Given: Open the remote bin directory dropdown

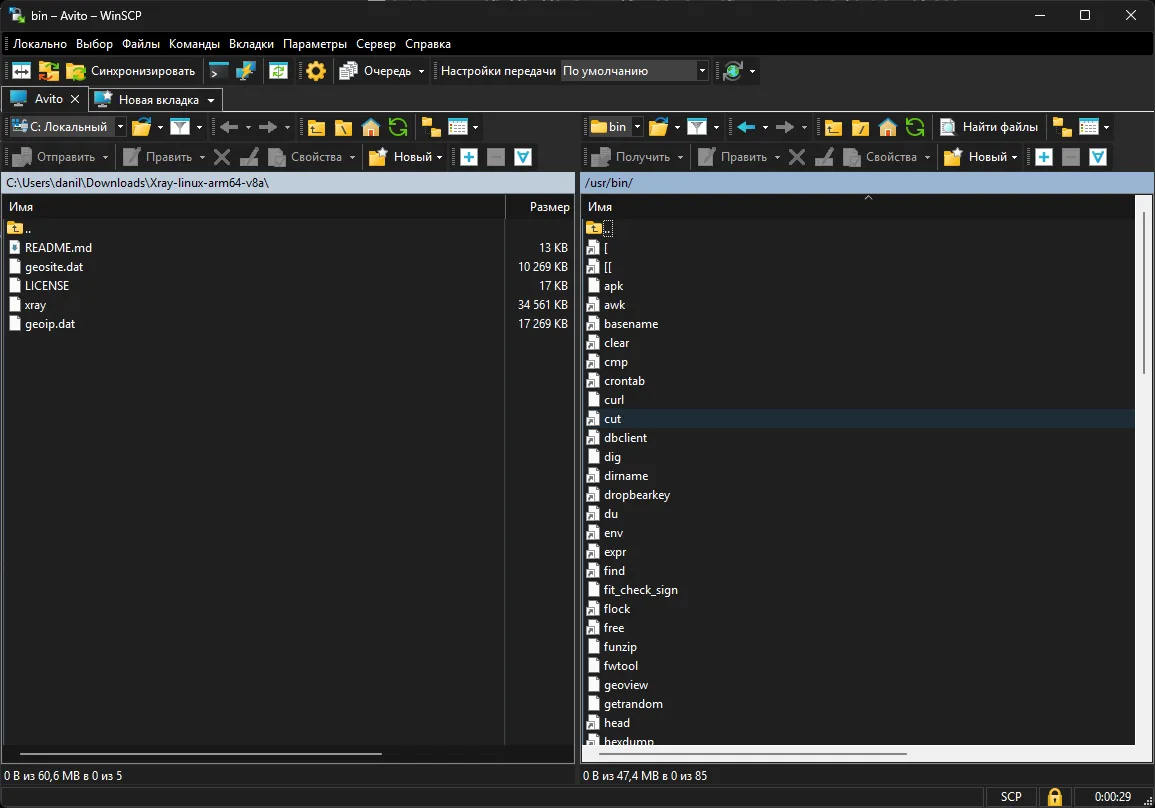Looking at the screenshot, I should pos(616,127).
